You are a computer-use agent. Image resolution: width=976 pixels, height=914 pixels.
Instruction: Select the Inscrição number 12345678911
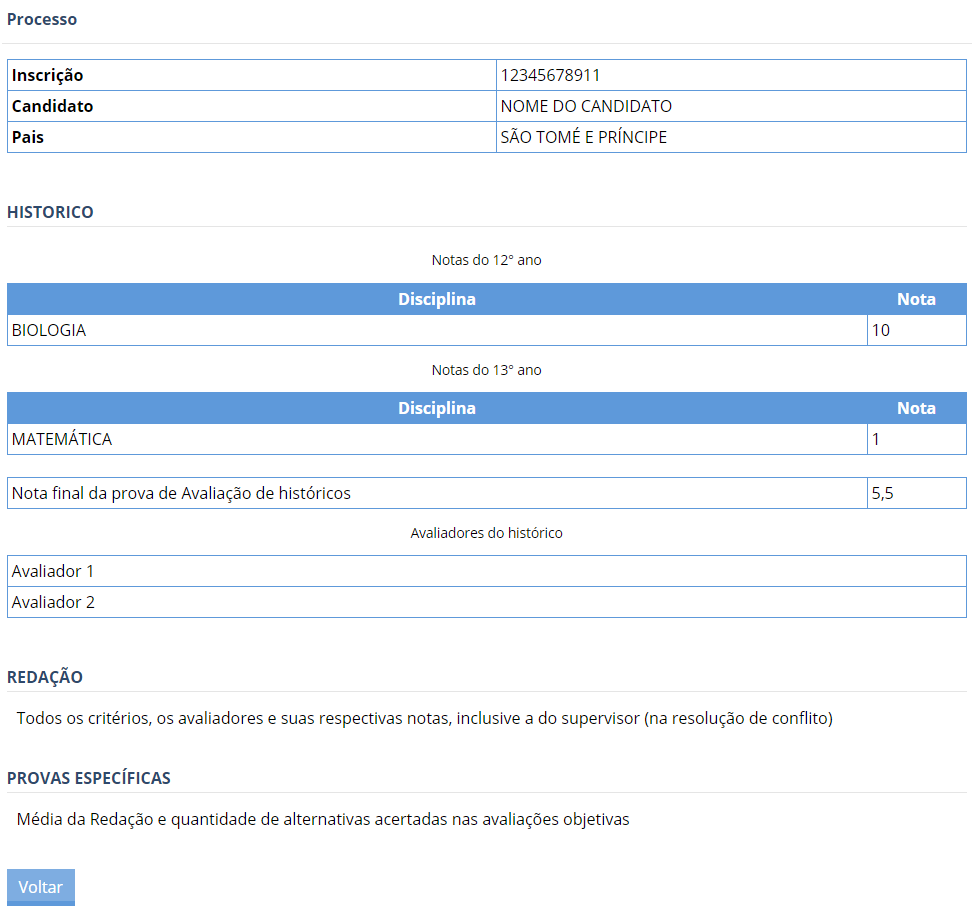(548, 74)
